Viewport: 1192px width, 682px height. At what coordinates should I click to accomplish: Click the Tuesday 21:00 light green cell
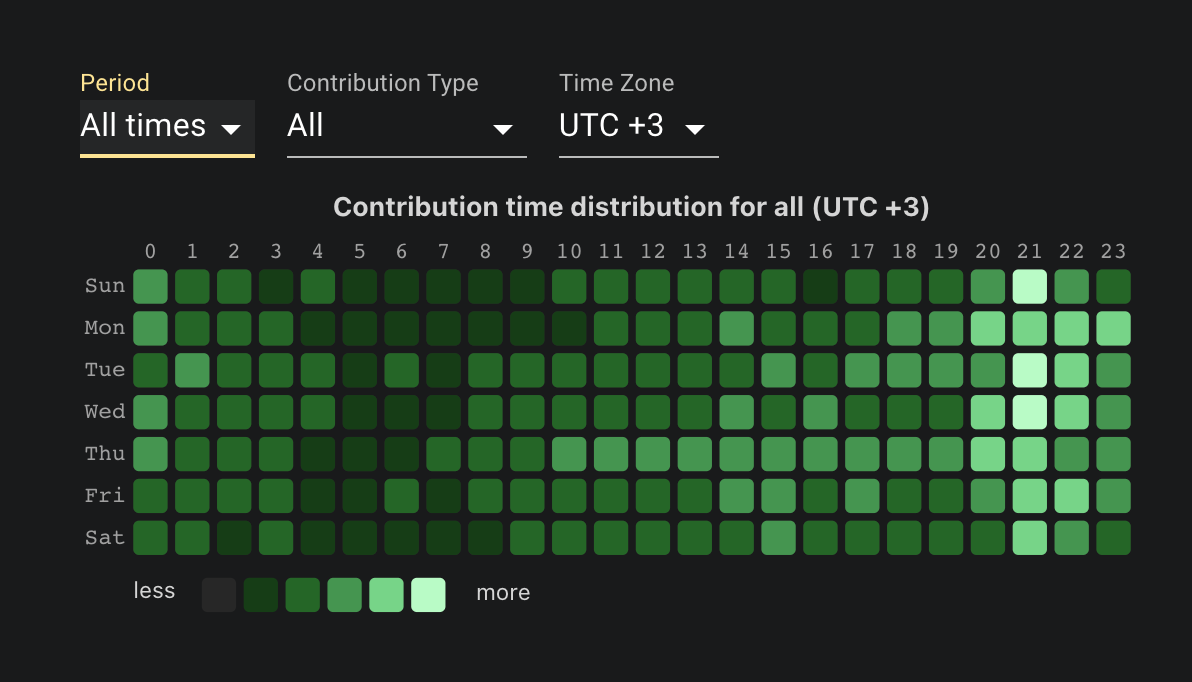(x=1029, y=369)
